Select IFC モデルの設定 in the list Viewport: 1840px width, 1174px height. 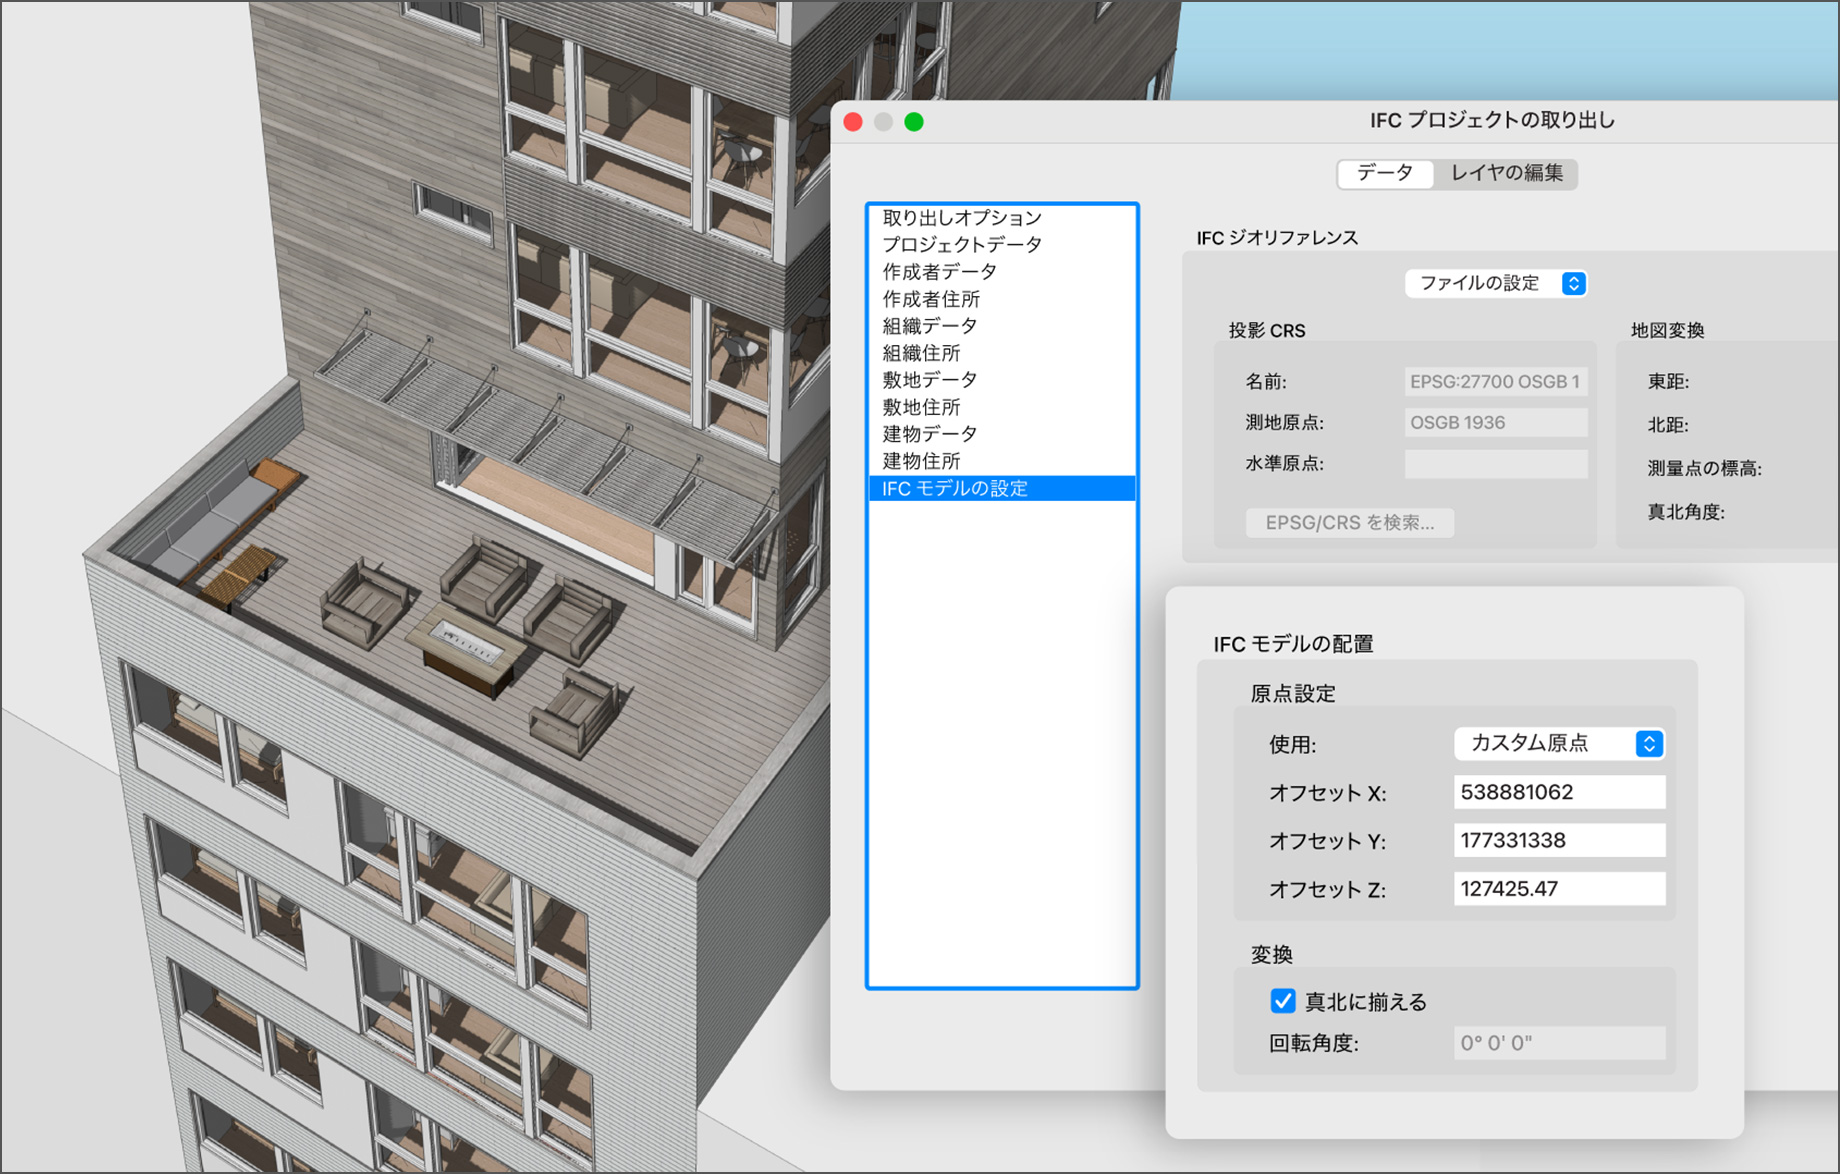click(x=1002, y=488)
